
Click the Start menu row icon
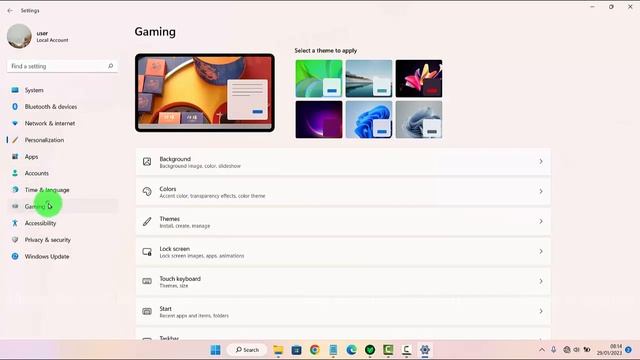pyautogui.click(x=147, y=311)
